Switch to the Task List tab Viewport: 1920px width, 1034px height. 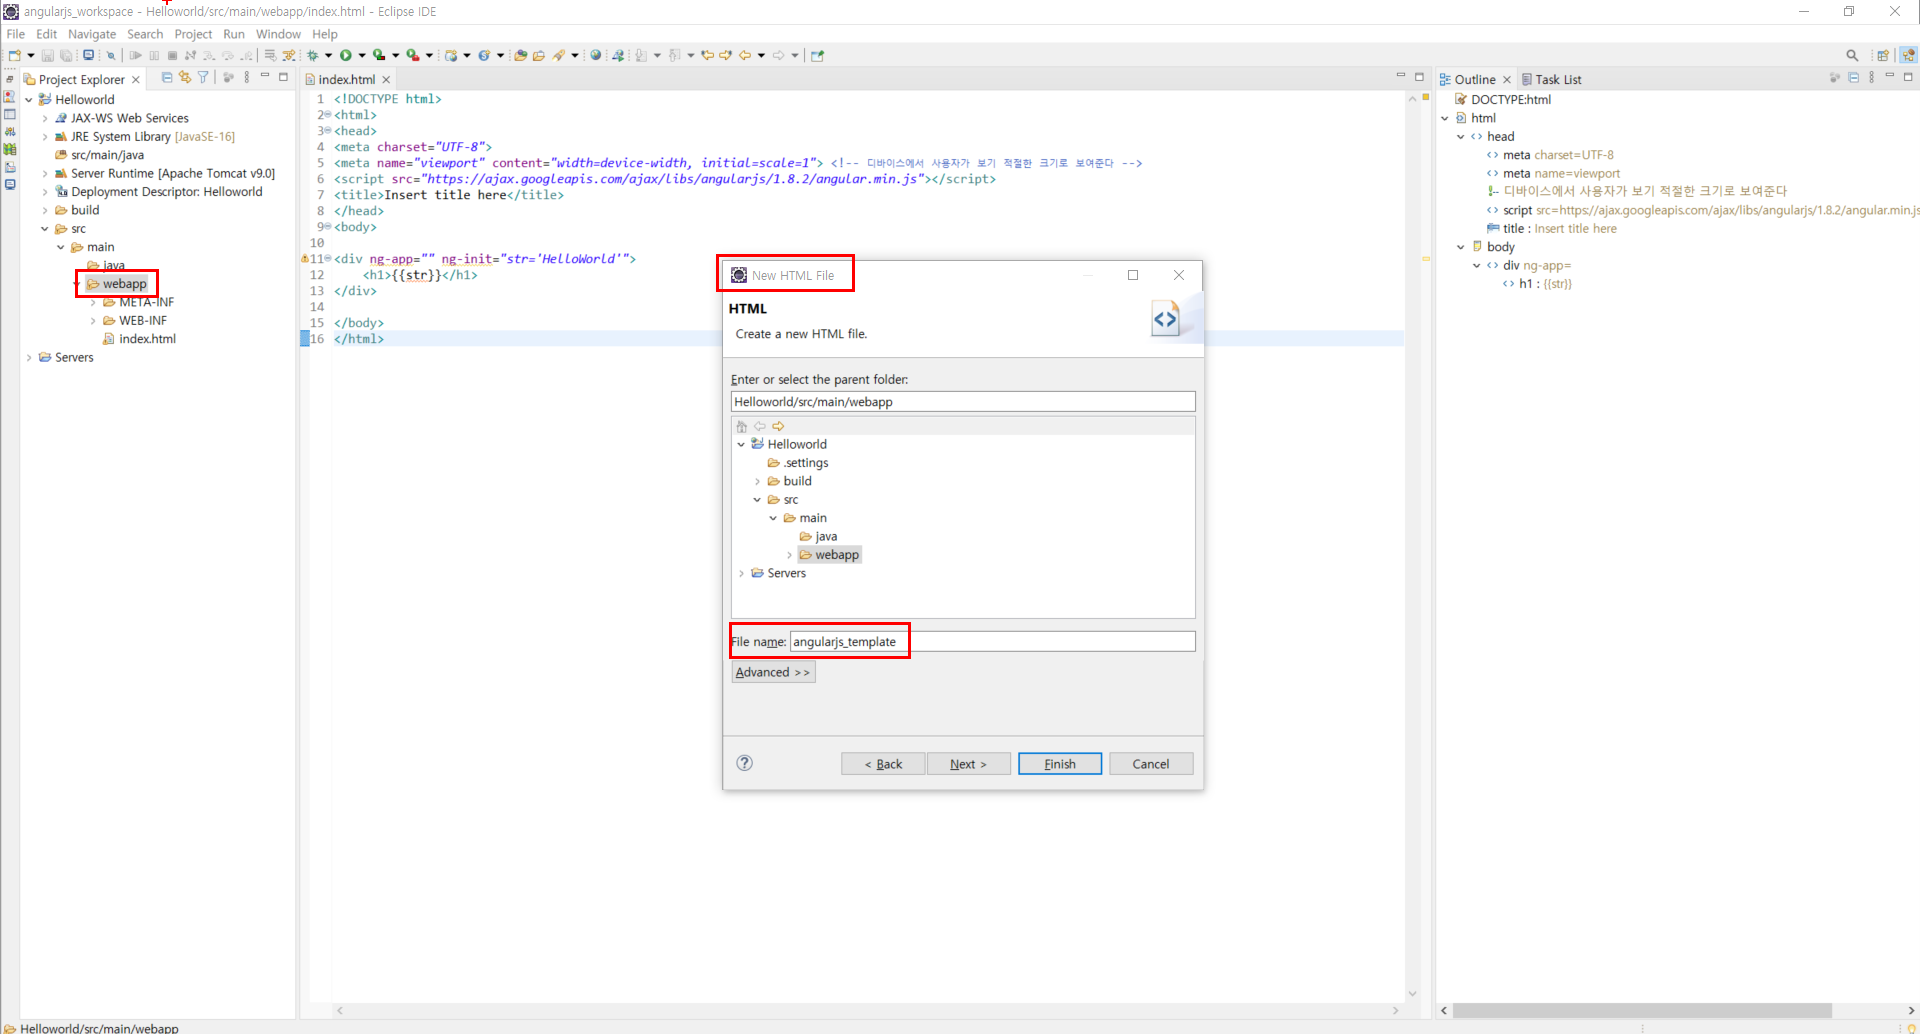[1551, 80]
